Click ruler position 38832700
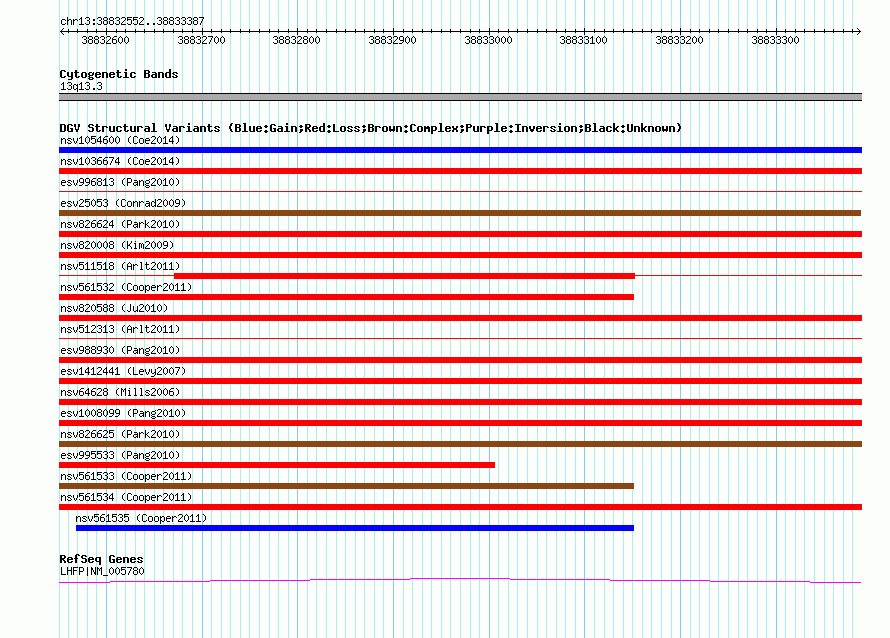This screenshot has width=890, height=638. pyautogui.click(x=201, y=40)
